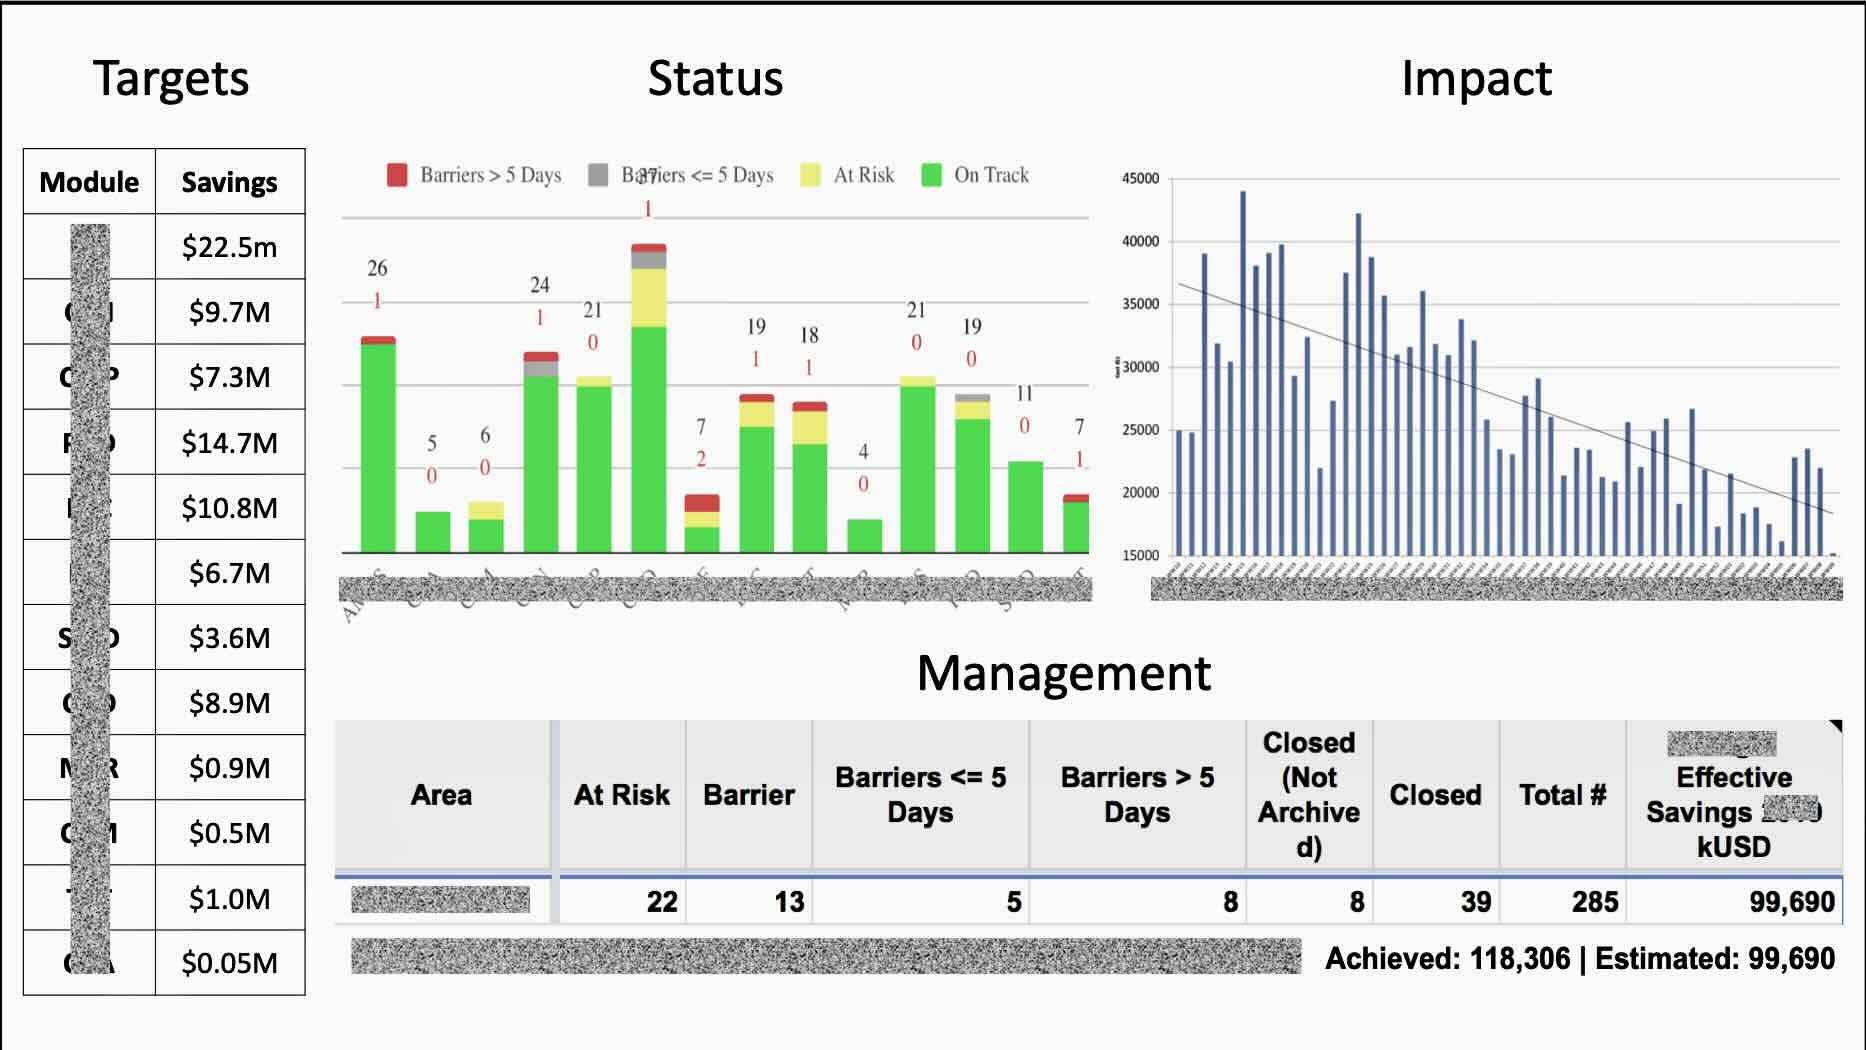Select the $0.5M savings cell

pos(230,832)
